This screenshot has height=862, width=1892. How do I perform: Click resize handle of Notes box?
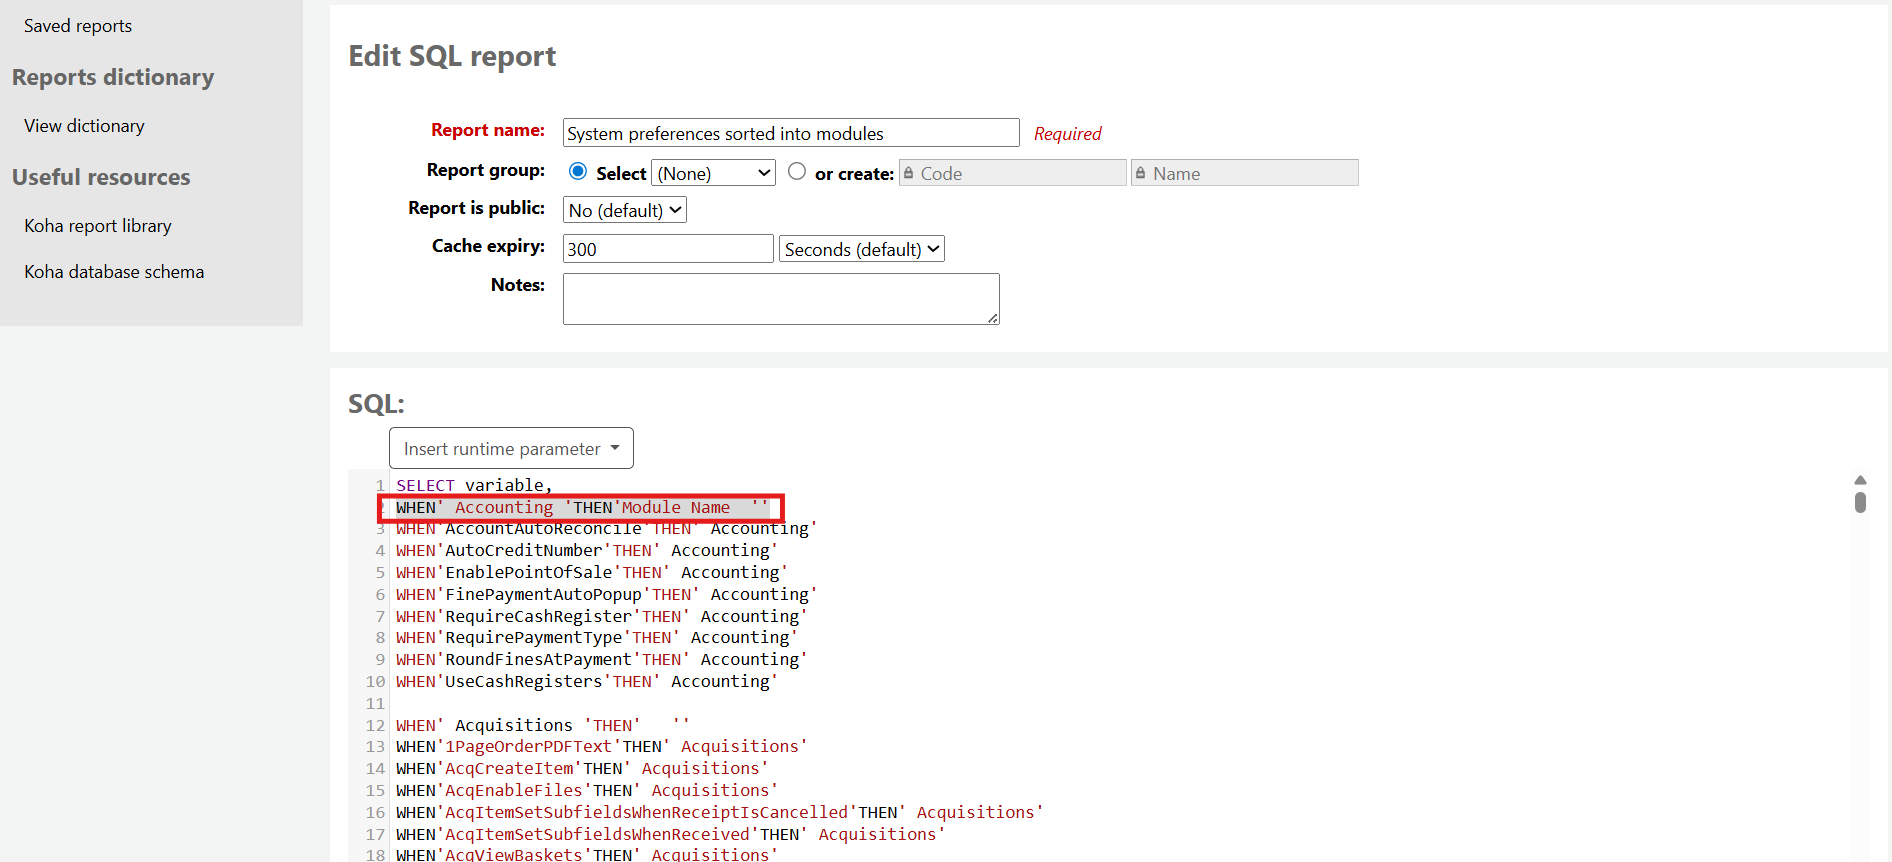pyautogui.click(x=992, y=318)
